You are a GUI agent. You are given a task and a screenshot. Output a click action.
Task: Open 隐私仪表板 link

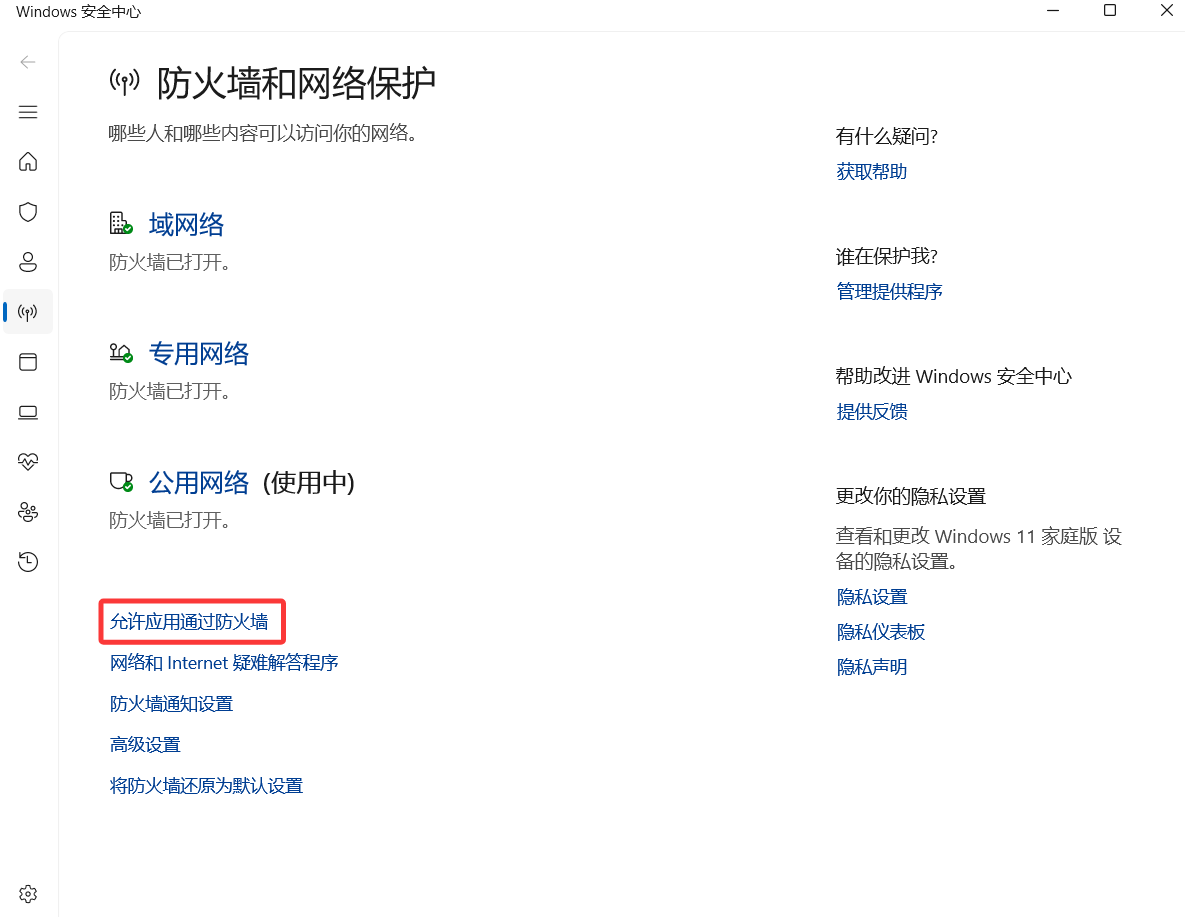[x=880, y=632]
